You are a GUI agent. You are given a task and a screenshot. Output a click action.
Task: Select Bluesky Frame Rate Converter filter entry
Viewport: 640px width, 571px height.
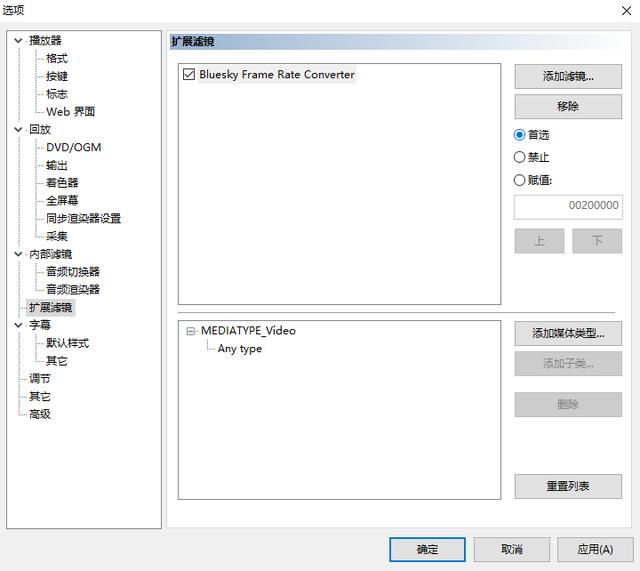pos(277,74)
